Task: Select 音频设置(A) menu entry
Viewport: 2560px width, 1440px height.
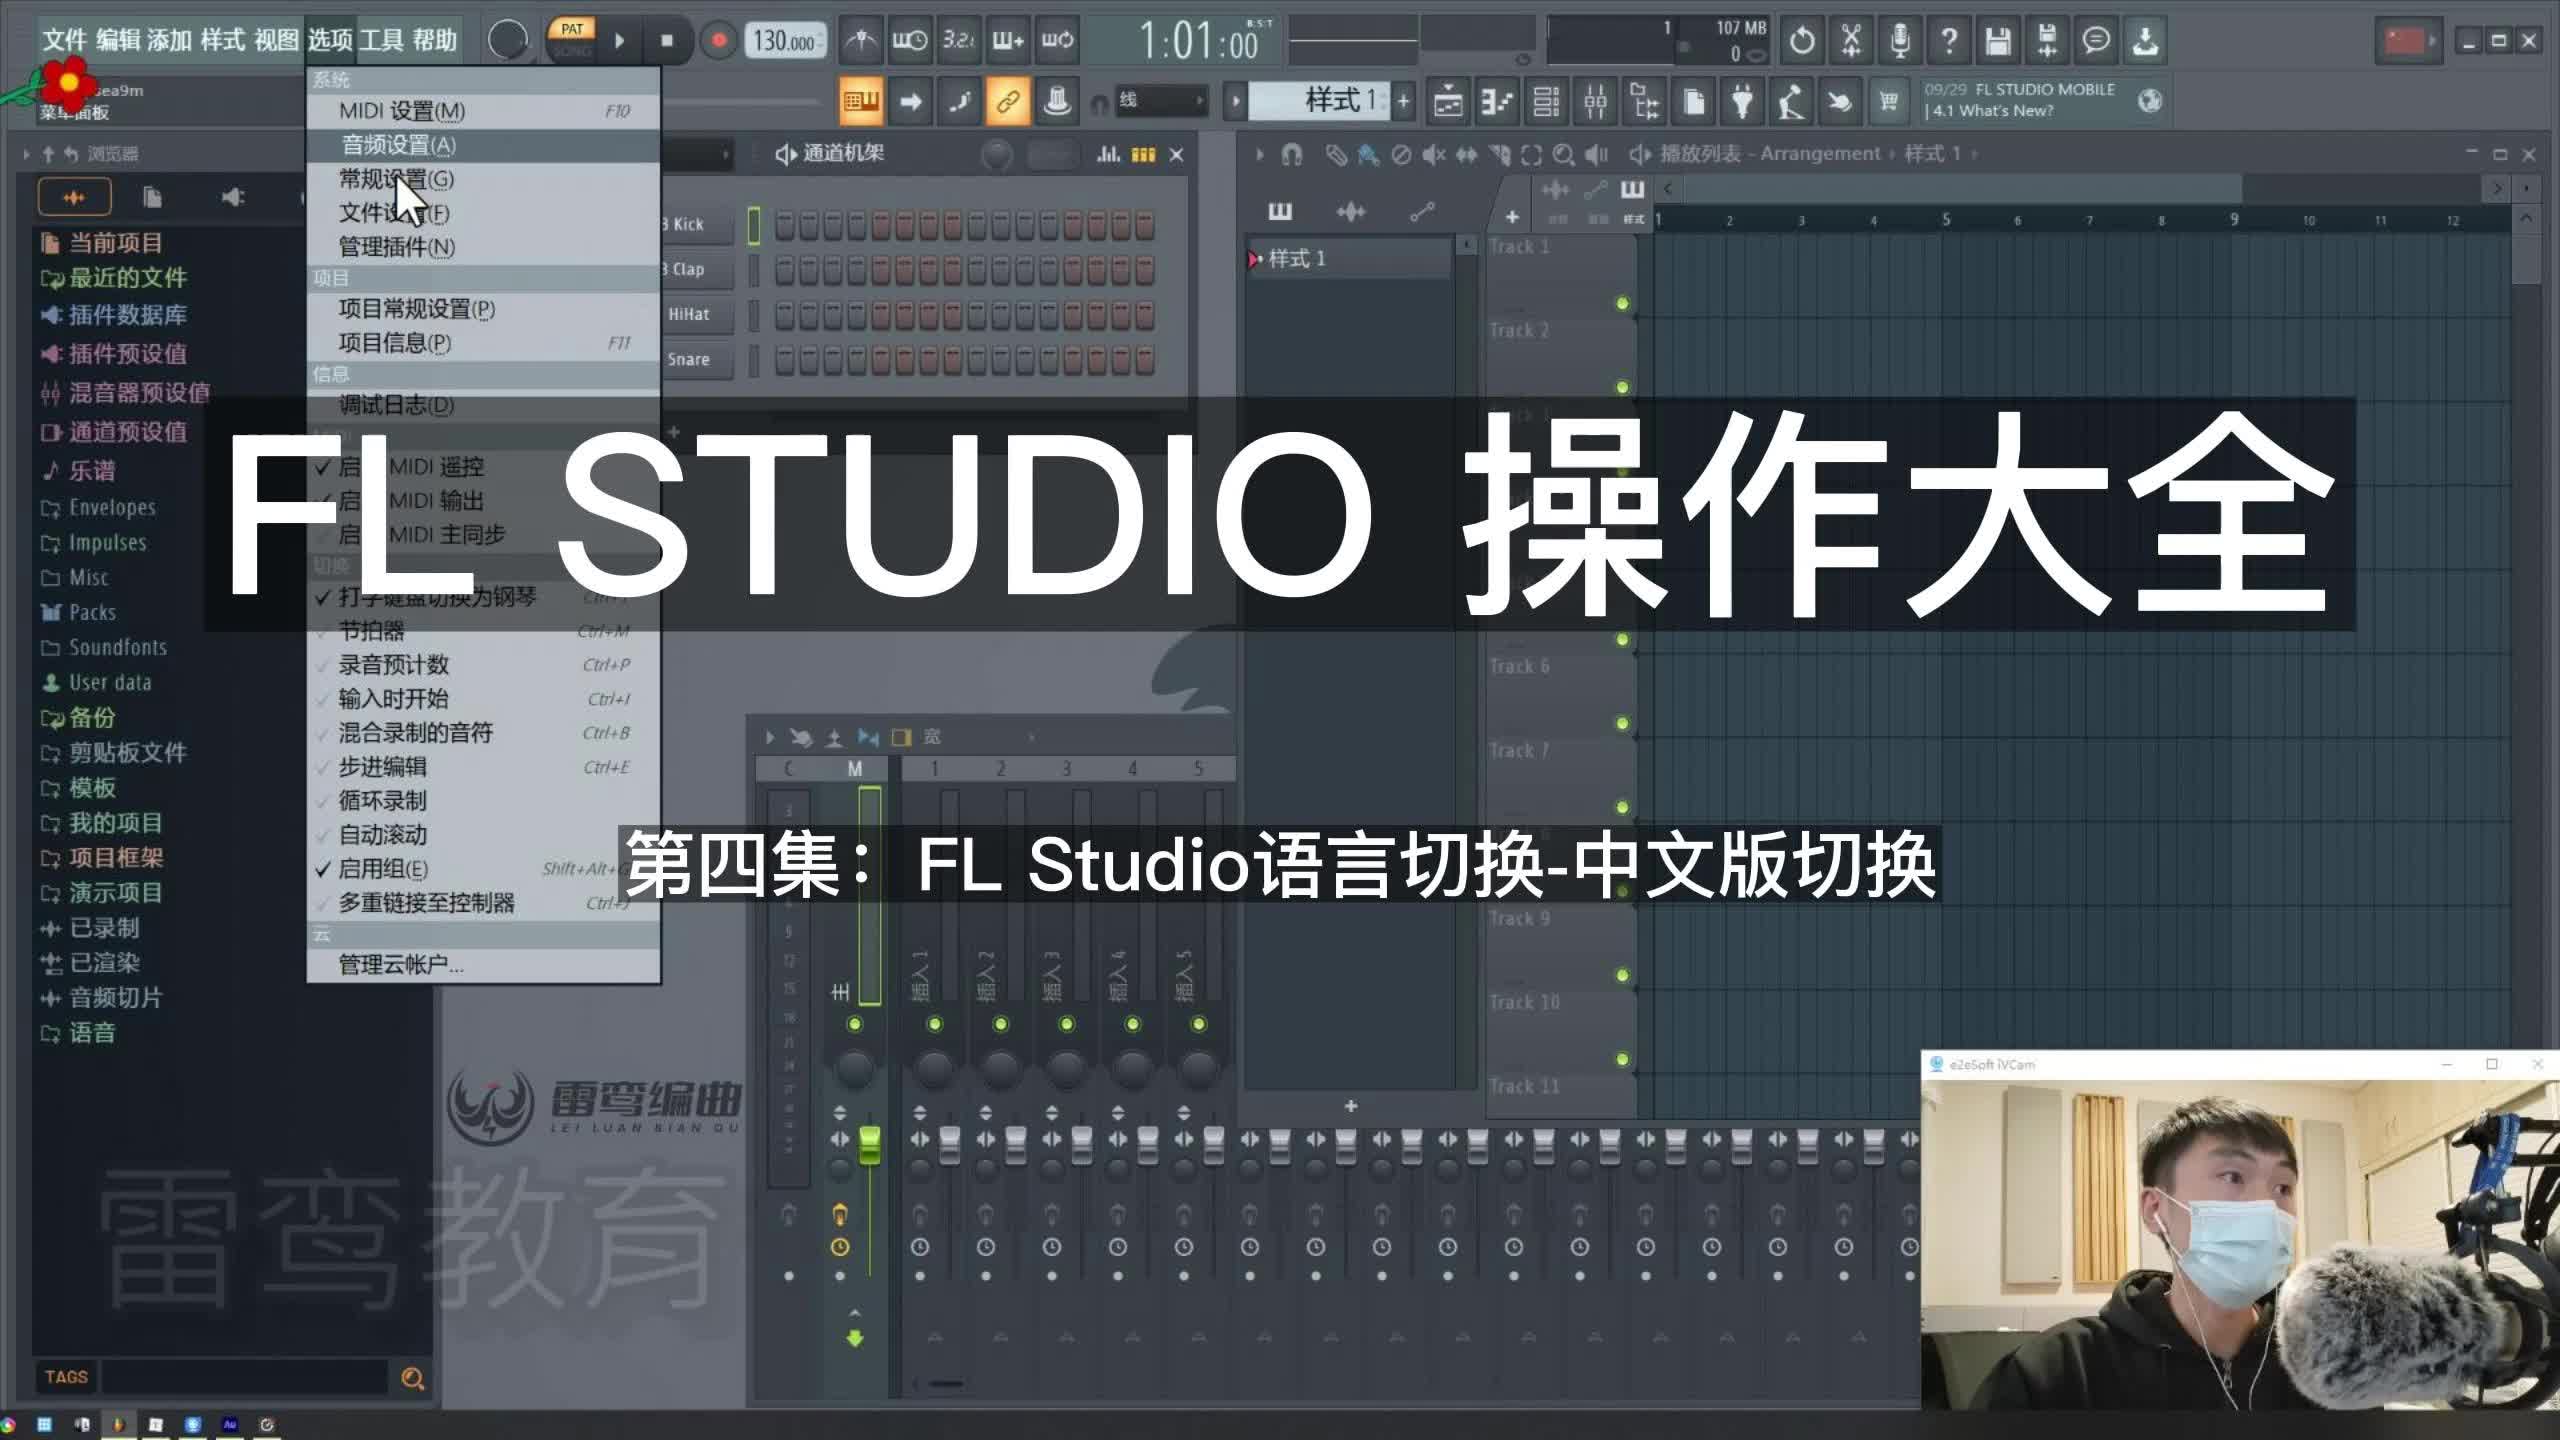Action: [x=483, y=145]
